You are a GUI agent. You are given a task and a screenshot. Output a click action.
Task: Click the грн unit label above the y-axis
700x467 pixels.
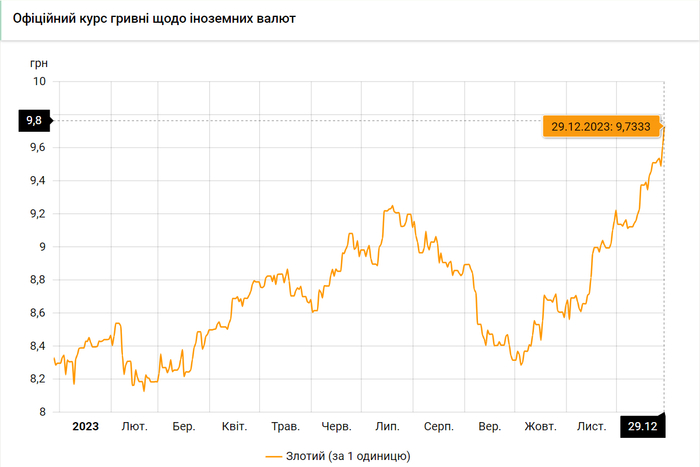(39, 62)
